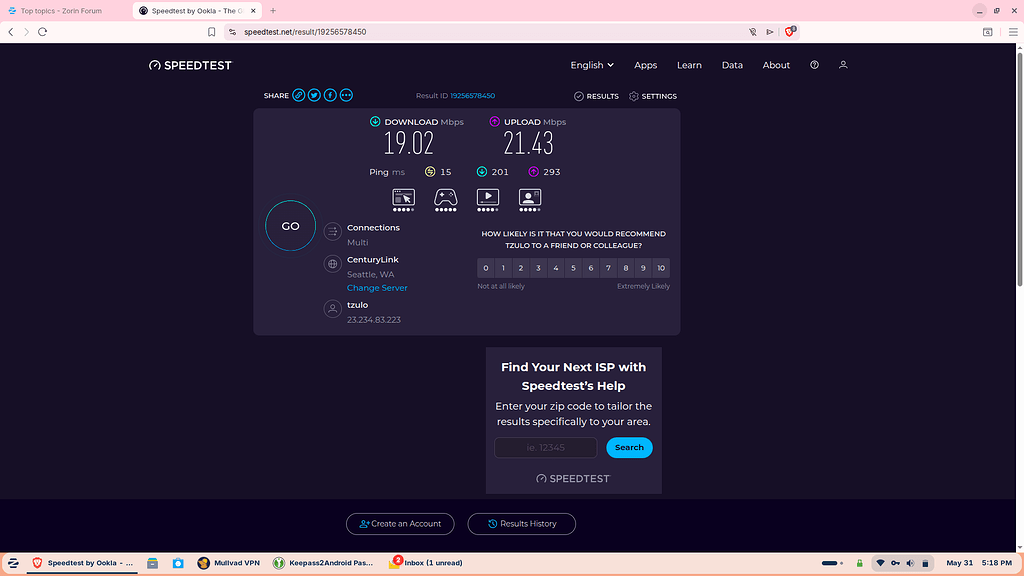This screenshot has height=576, width=1024.
Task: Click the Brave rewards triangle icon in address bar
Action: (x=770, y=32)
